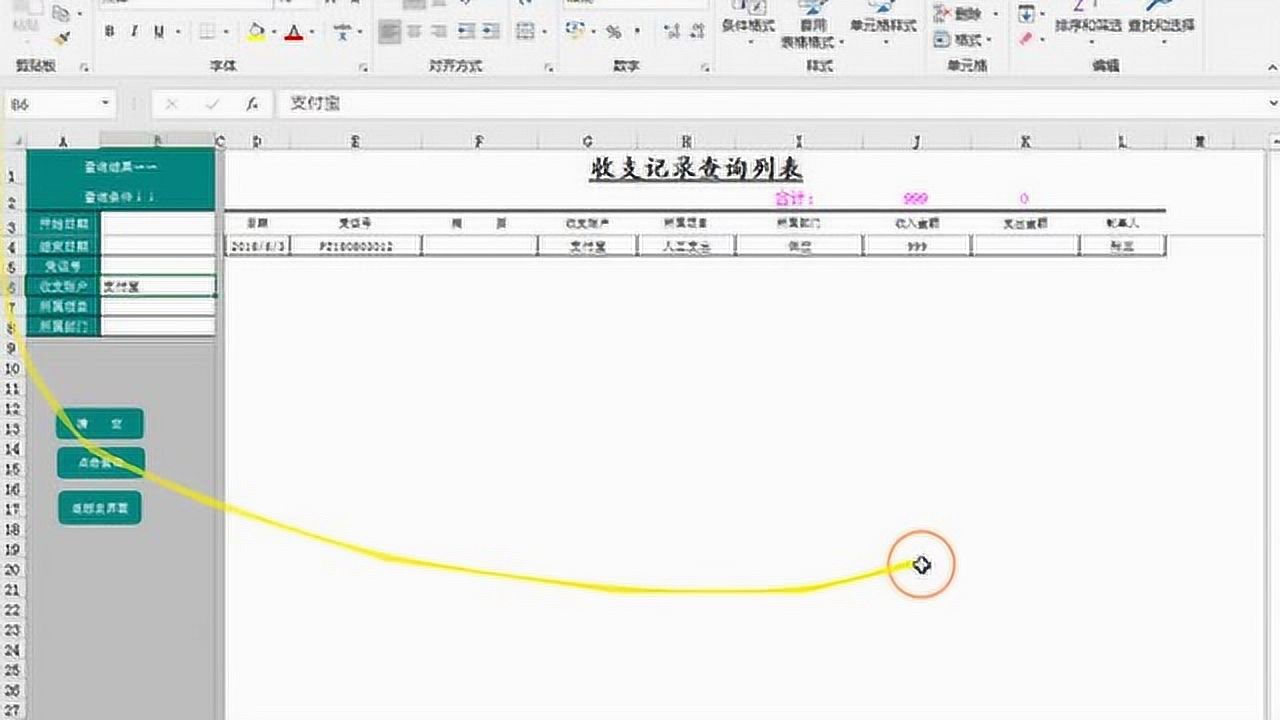The image size is (1280, 720).
Task: Collapse the ribbon with the chevron
Action: pyautogui.click(x=1273, y=67)
